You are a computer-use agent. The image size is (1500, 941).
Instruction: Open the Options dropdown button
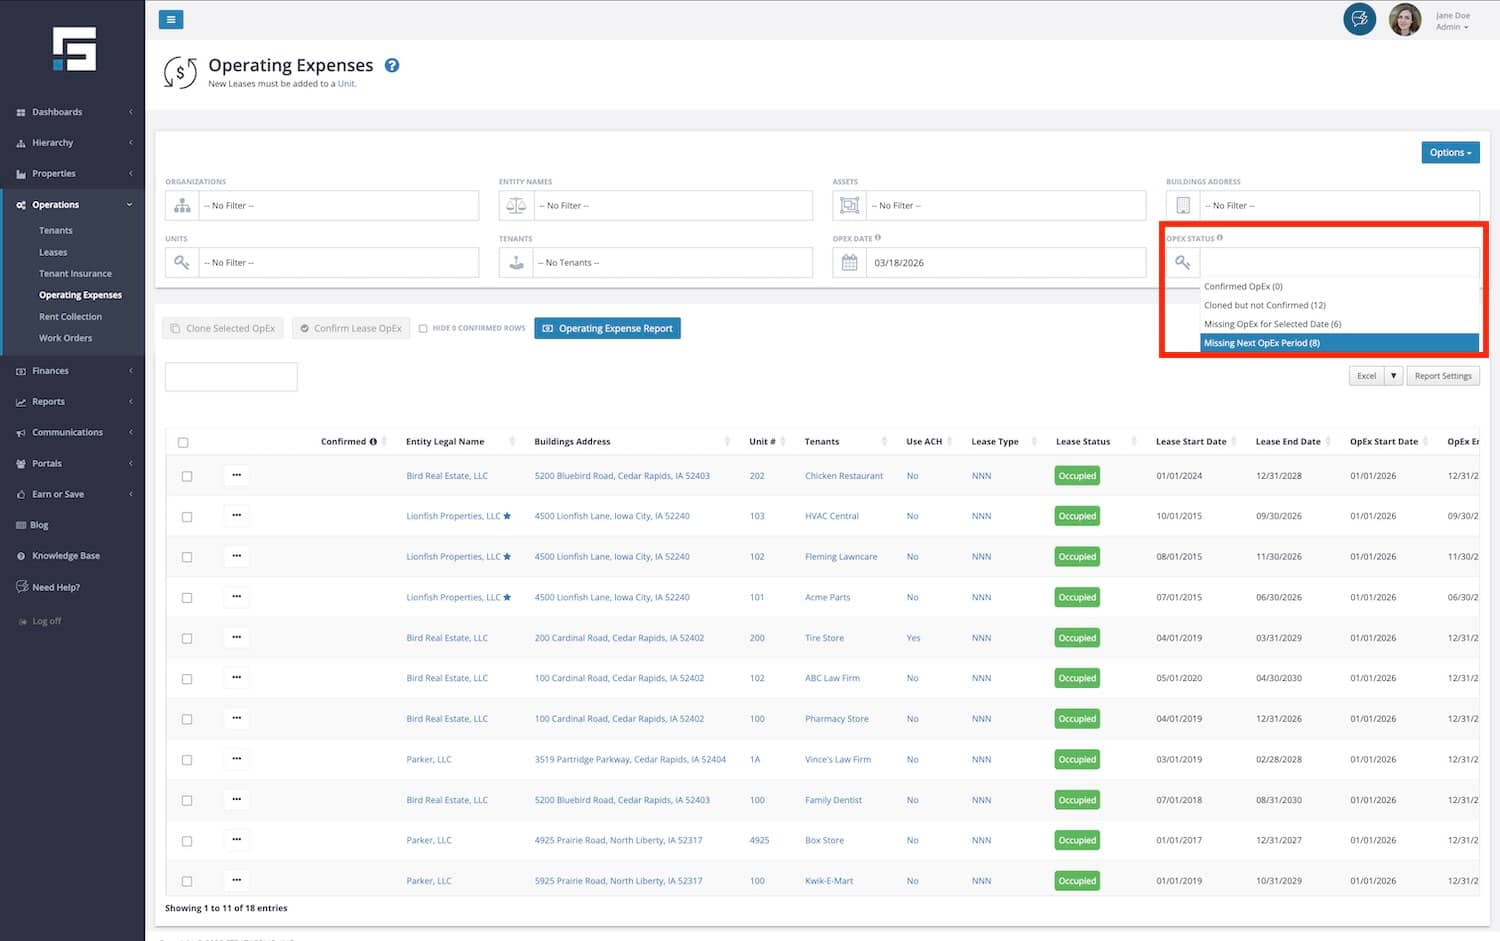coord(1450,153)
